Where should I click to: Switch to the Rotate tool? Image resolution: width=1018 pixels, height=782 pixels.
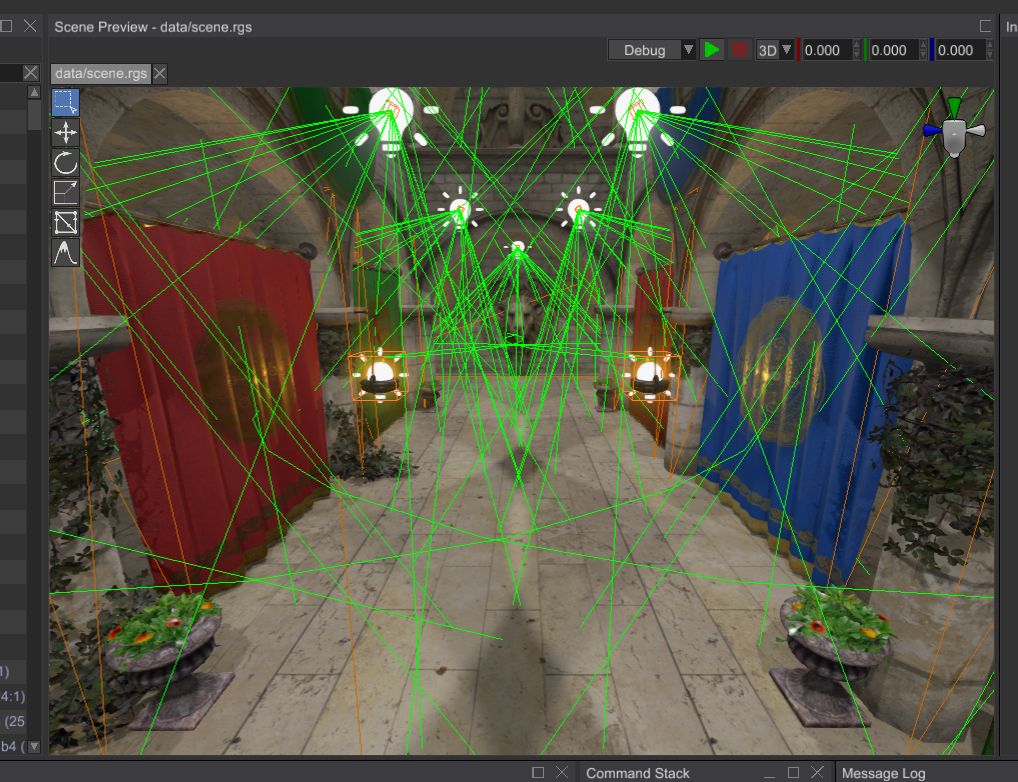66,162
